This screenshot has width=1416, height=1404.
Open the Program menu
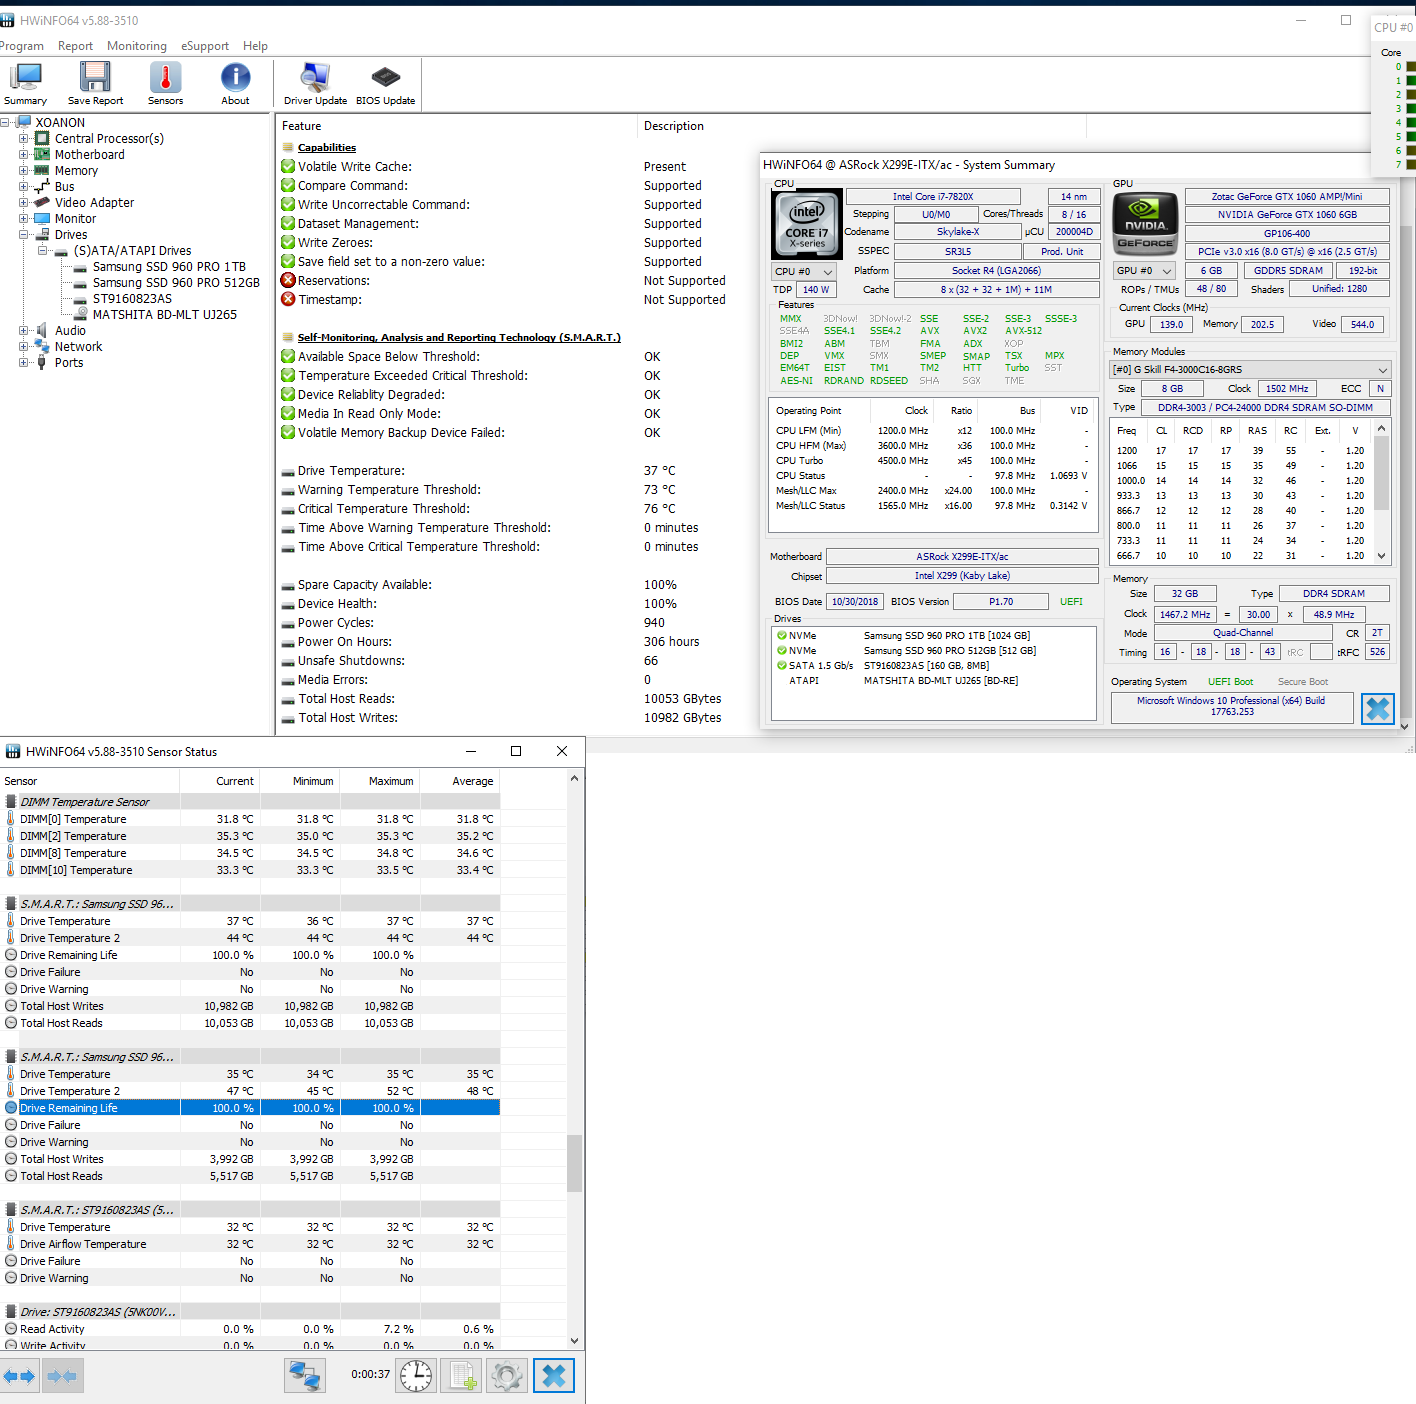click(x=21, y=46)
